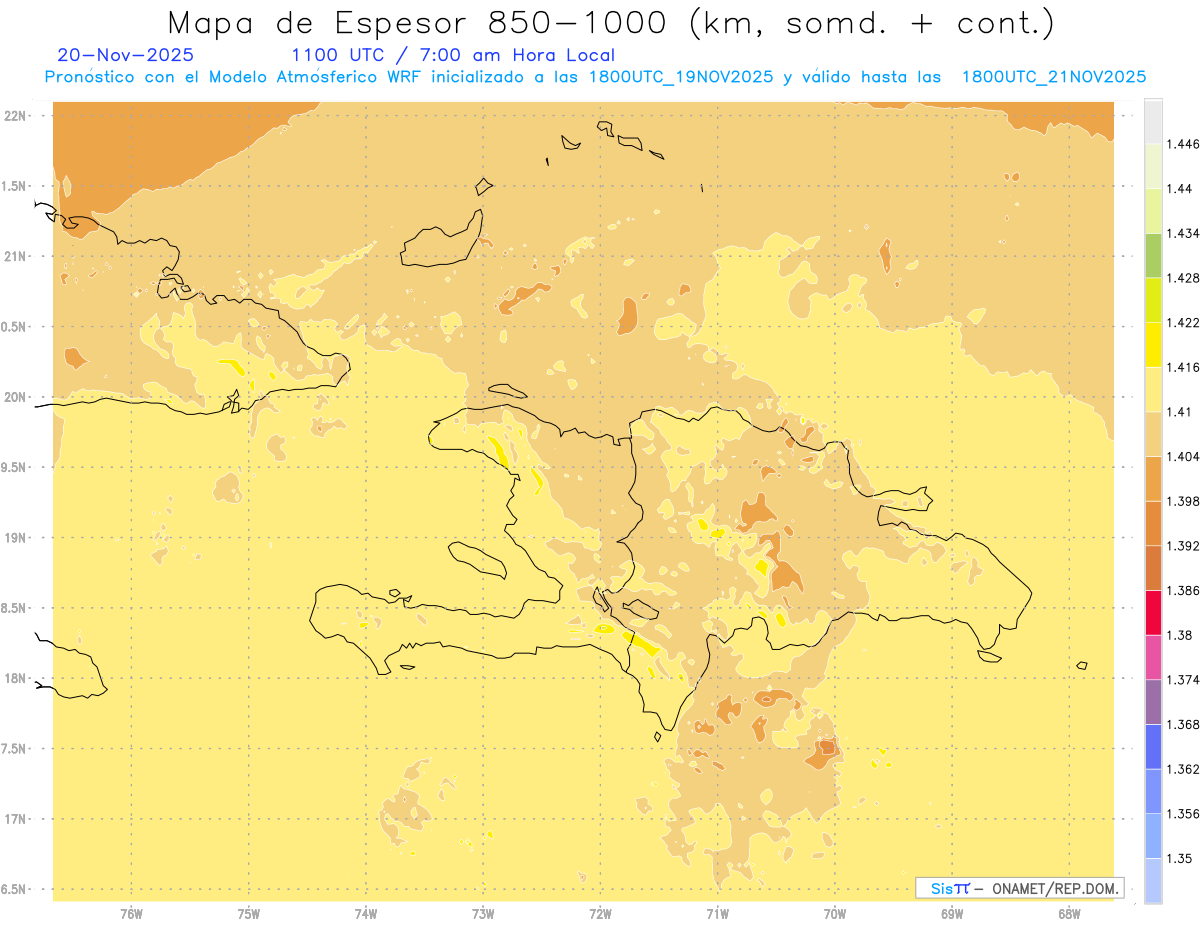Click the '17N' latitude label

[14, 819]
